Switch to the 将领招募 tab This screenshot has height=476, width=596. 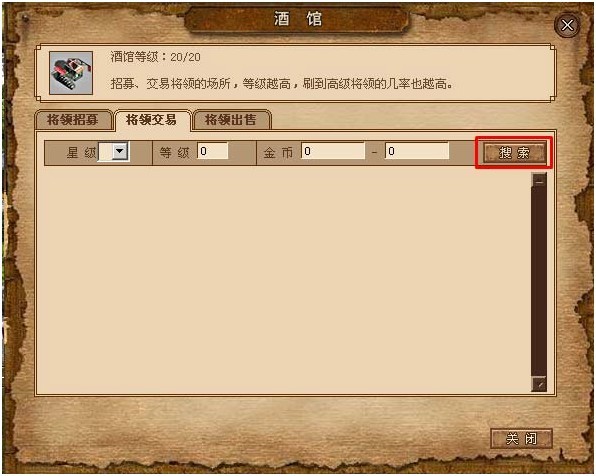pyautogui.click(x=73, y=120)
